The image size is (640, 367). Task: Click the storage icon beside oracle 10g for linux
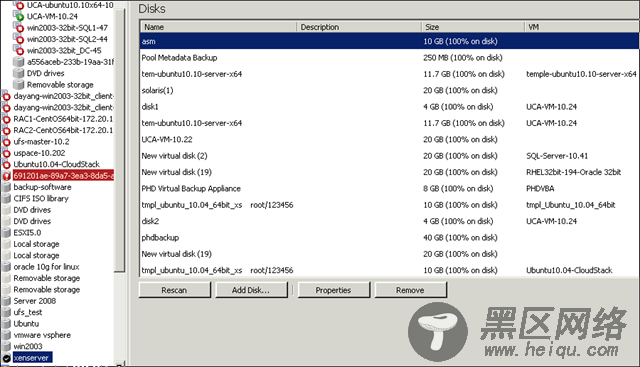click(x=6, y=267)
